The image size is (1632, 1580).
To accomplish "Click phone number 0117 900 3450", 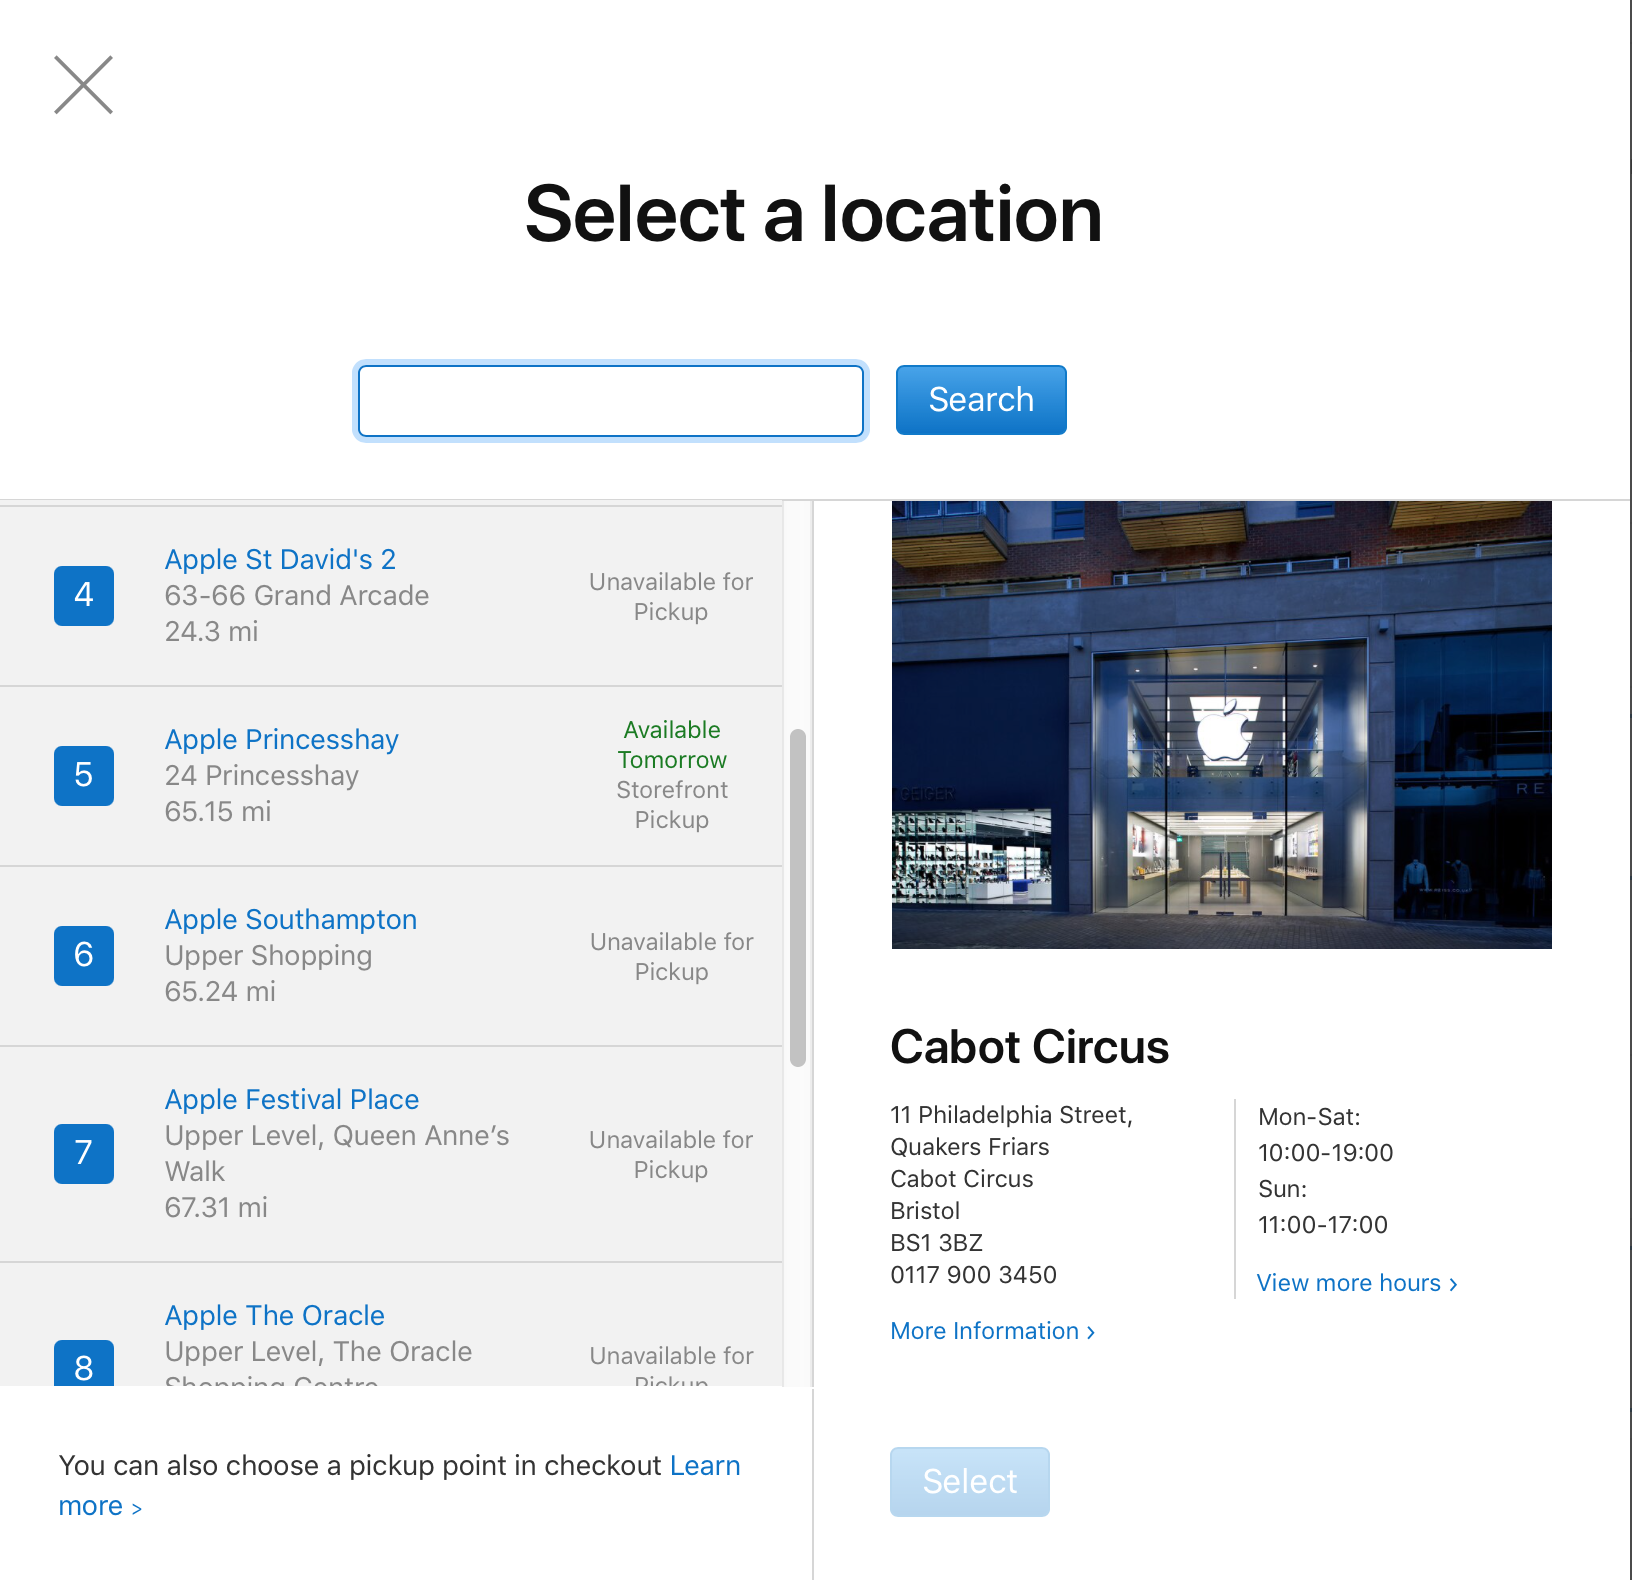I will 974,1275.
